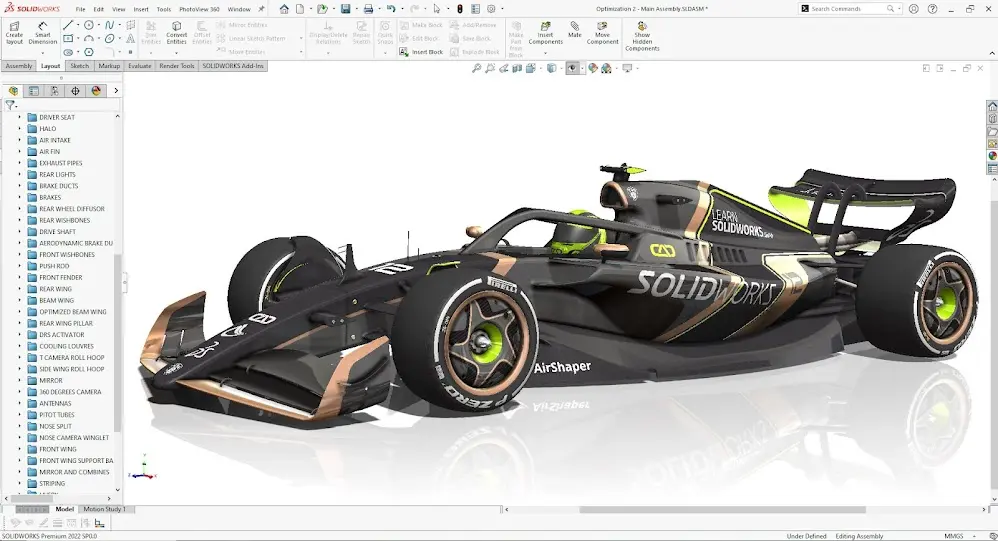
Task: Open the Options gear icon
Action: coord(491,9)
